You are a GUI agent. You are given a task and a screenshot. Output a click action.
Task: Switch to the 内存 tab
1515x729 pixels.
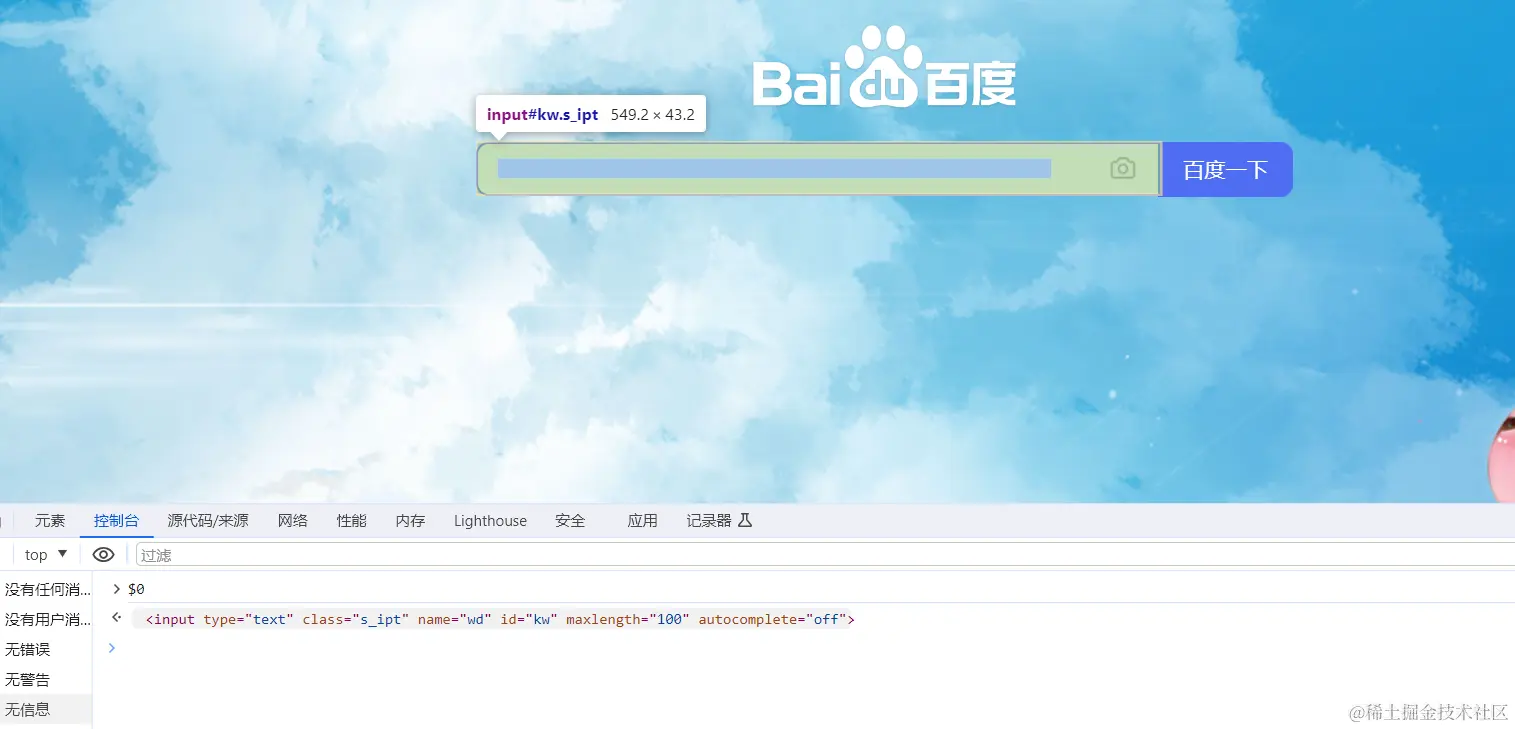click(x=410, y=520)
